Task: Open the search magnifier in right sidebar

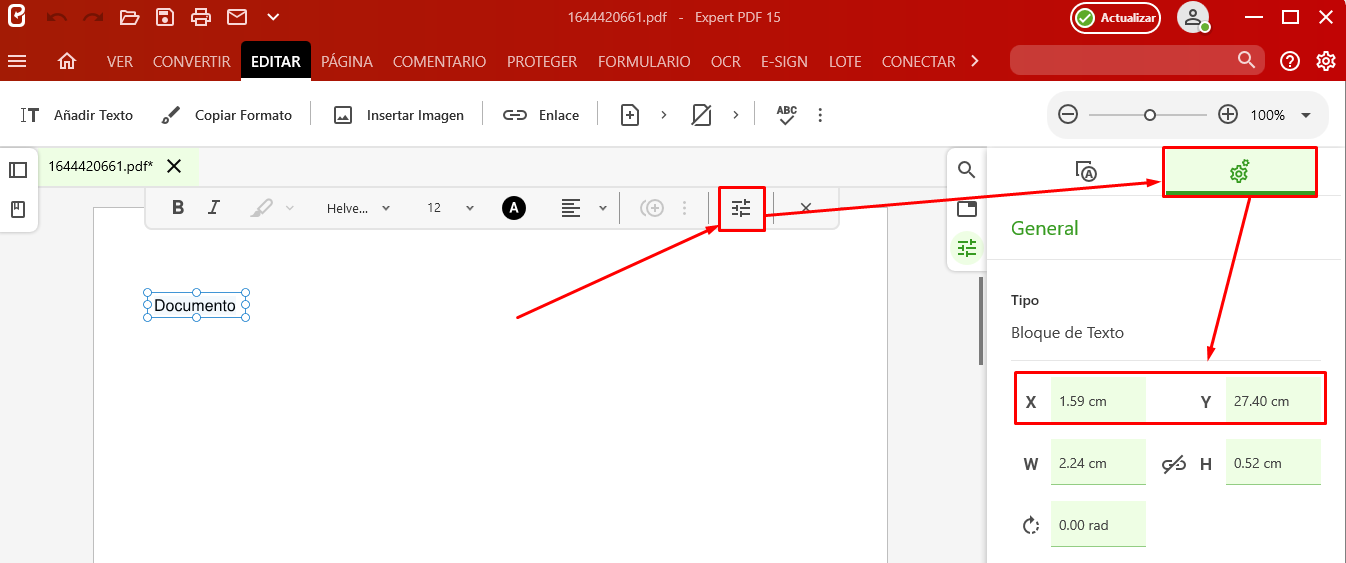Action: tap(966, 170)
